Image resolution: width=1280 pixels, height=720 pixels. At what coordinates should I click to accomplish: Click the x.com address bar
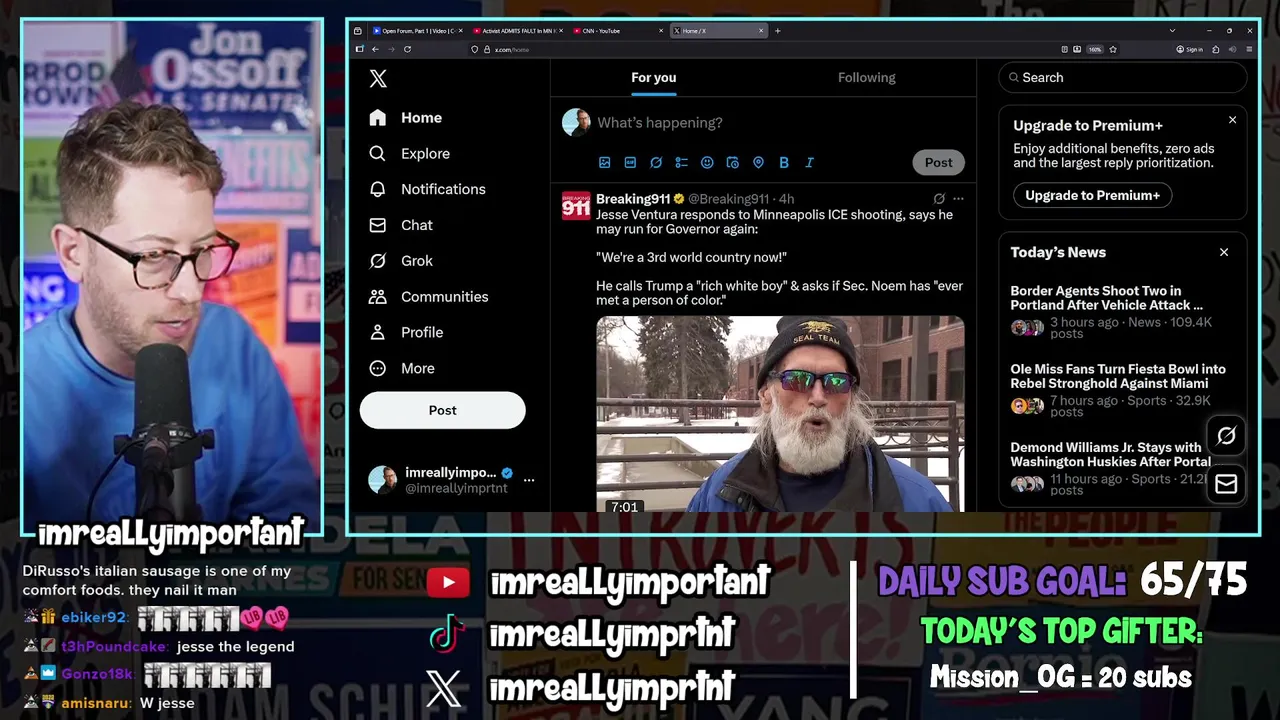pyautogui.click(x=760, y=49)
